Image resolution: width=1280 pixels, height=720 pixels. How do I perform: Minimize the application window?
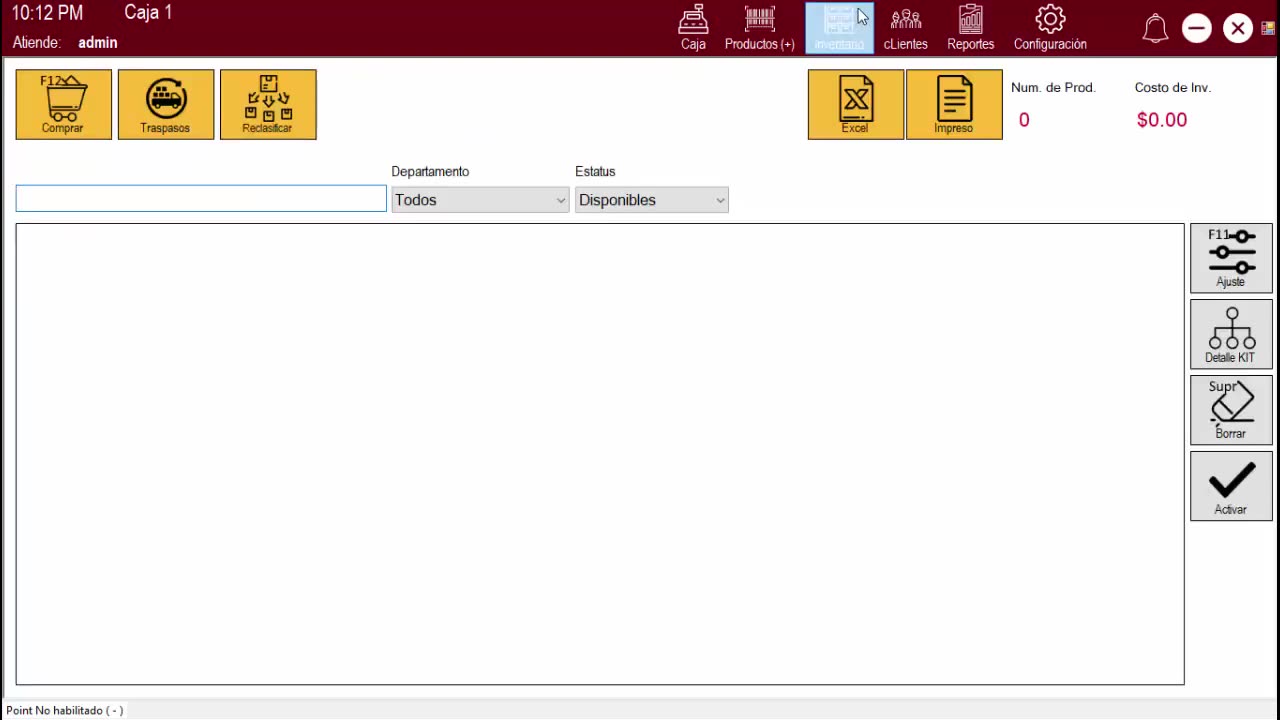[1196, 28]
